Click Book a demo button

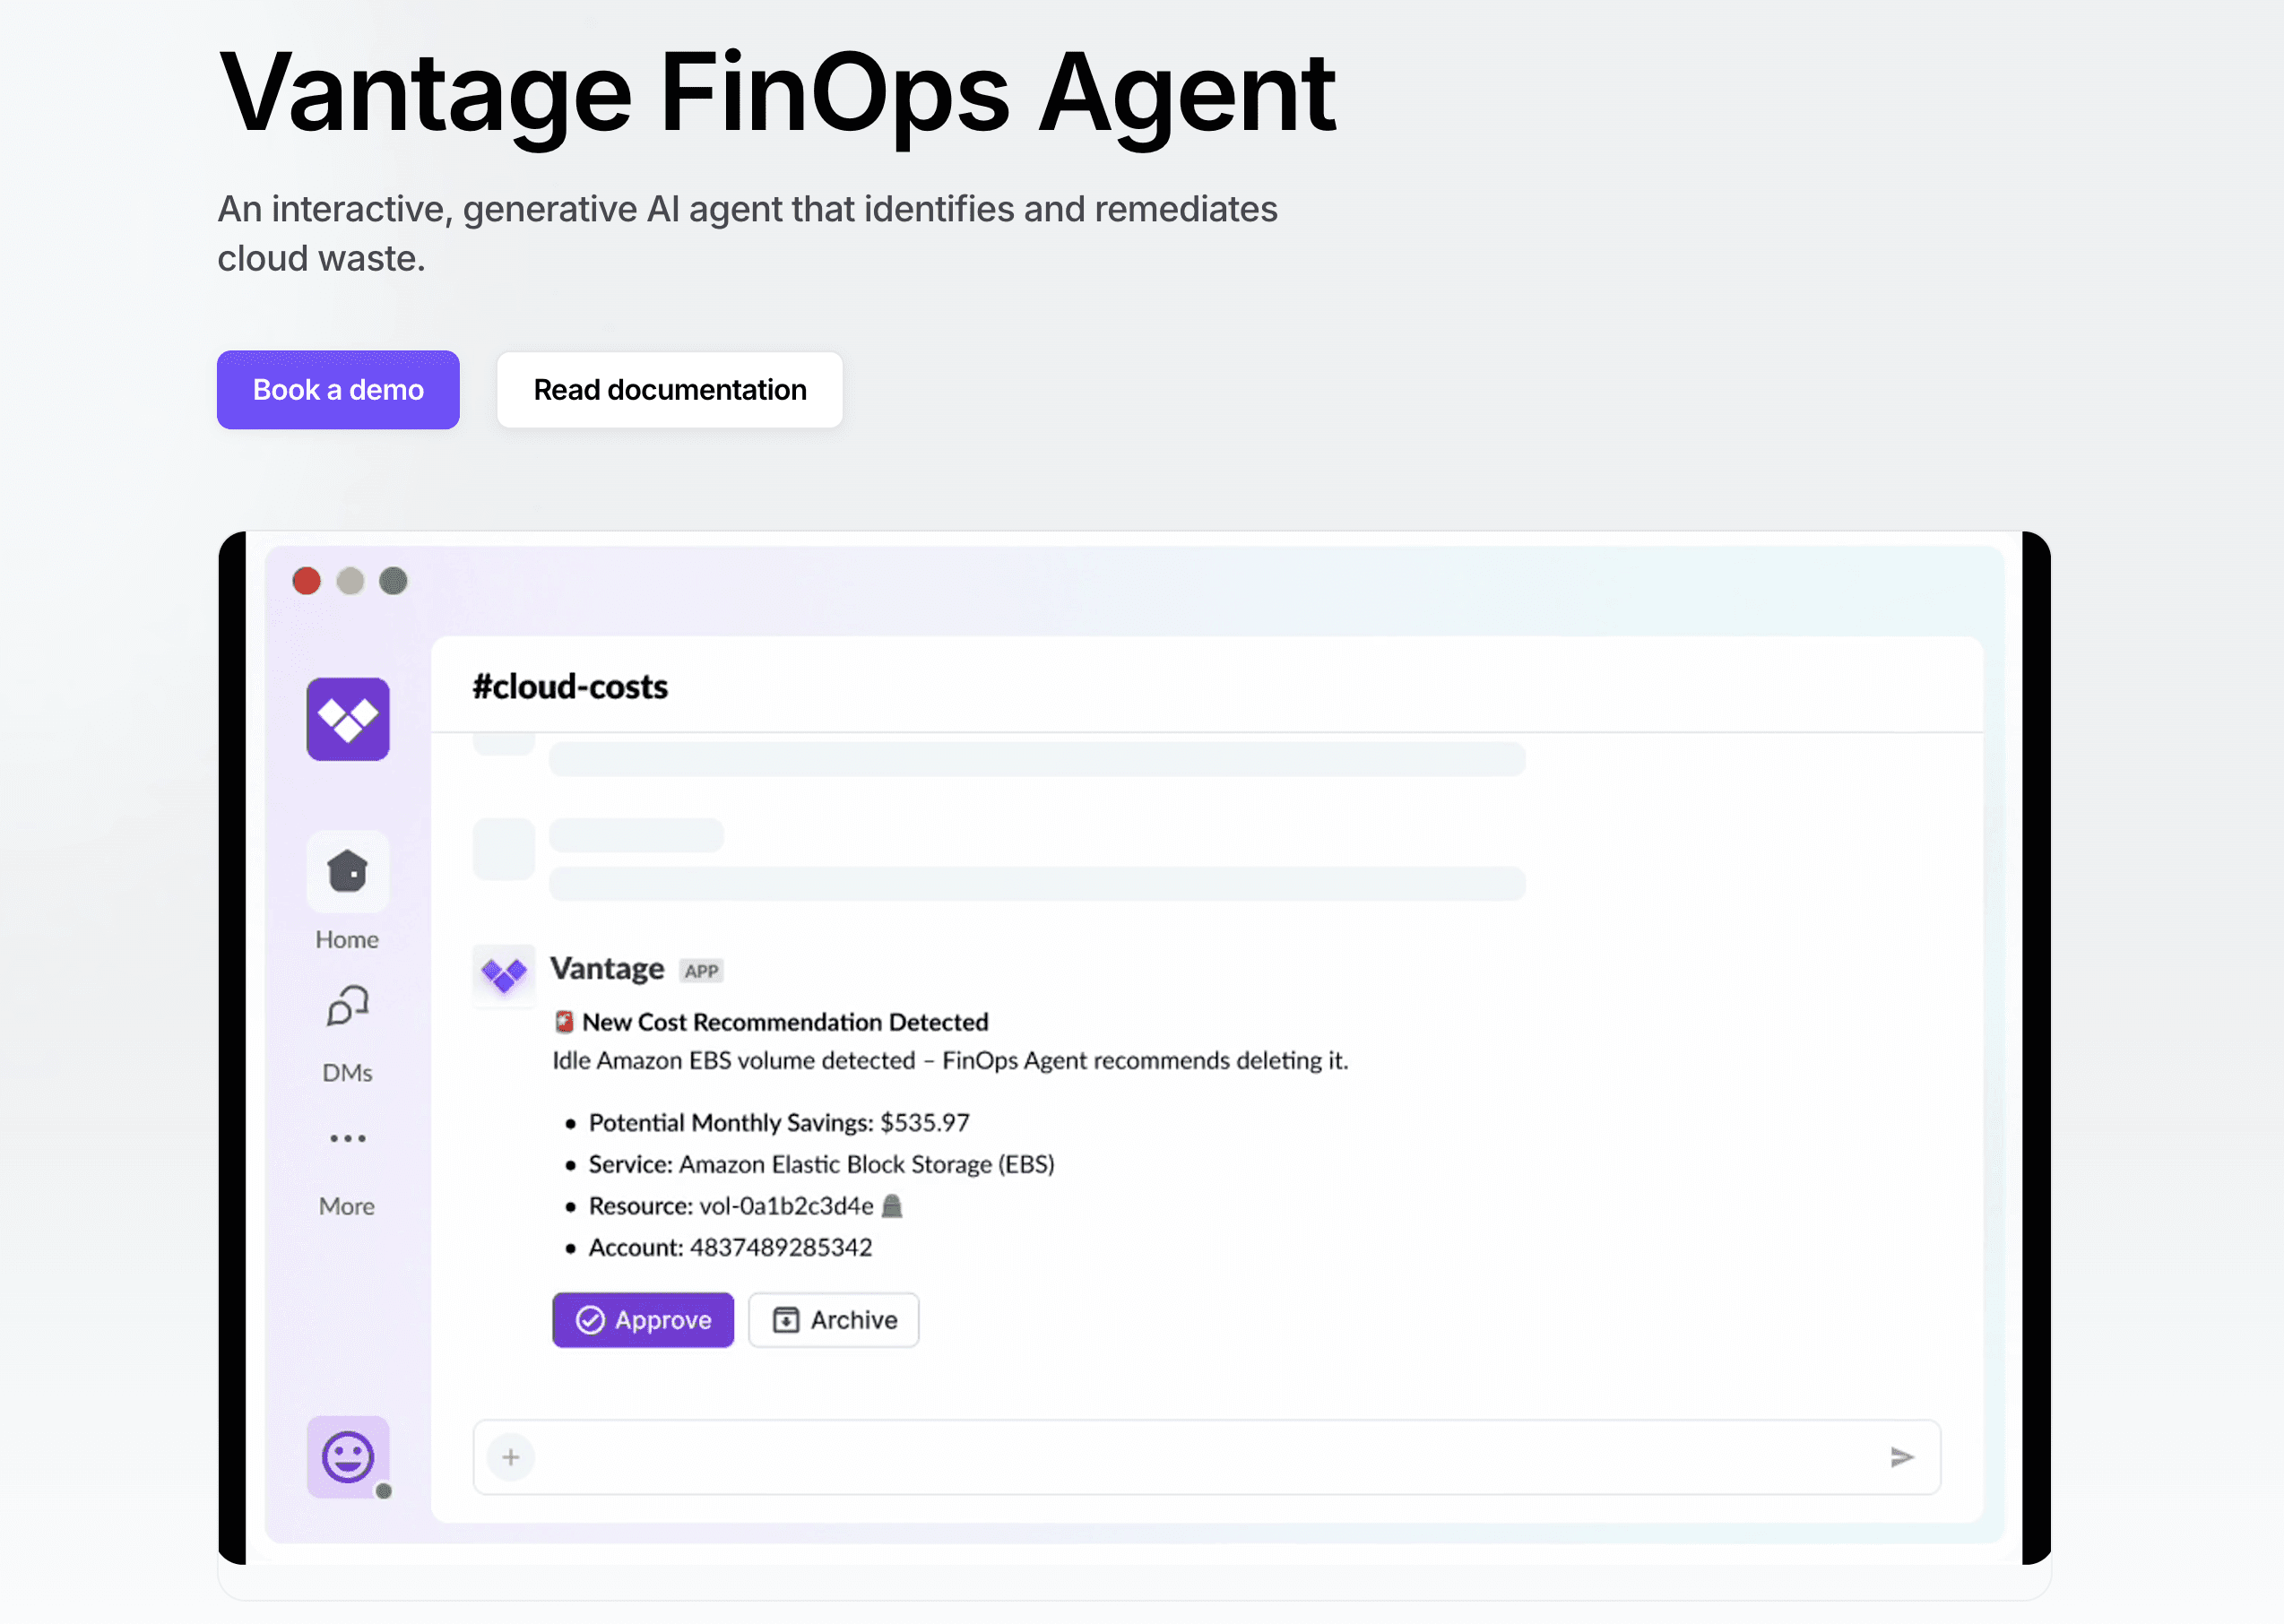(338, 390)
